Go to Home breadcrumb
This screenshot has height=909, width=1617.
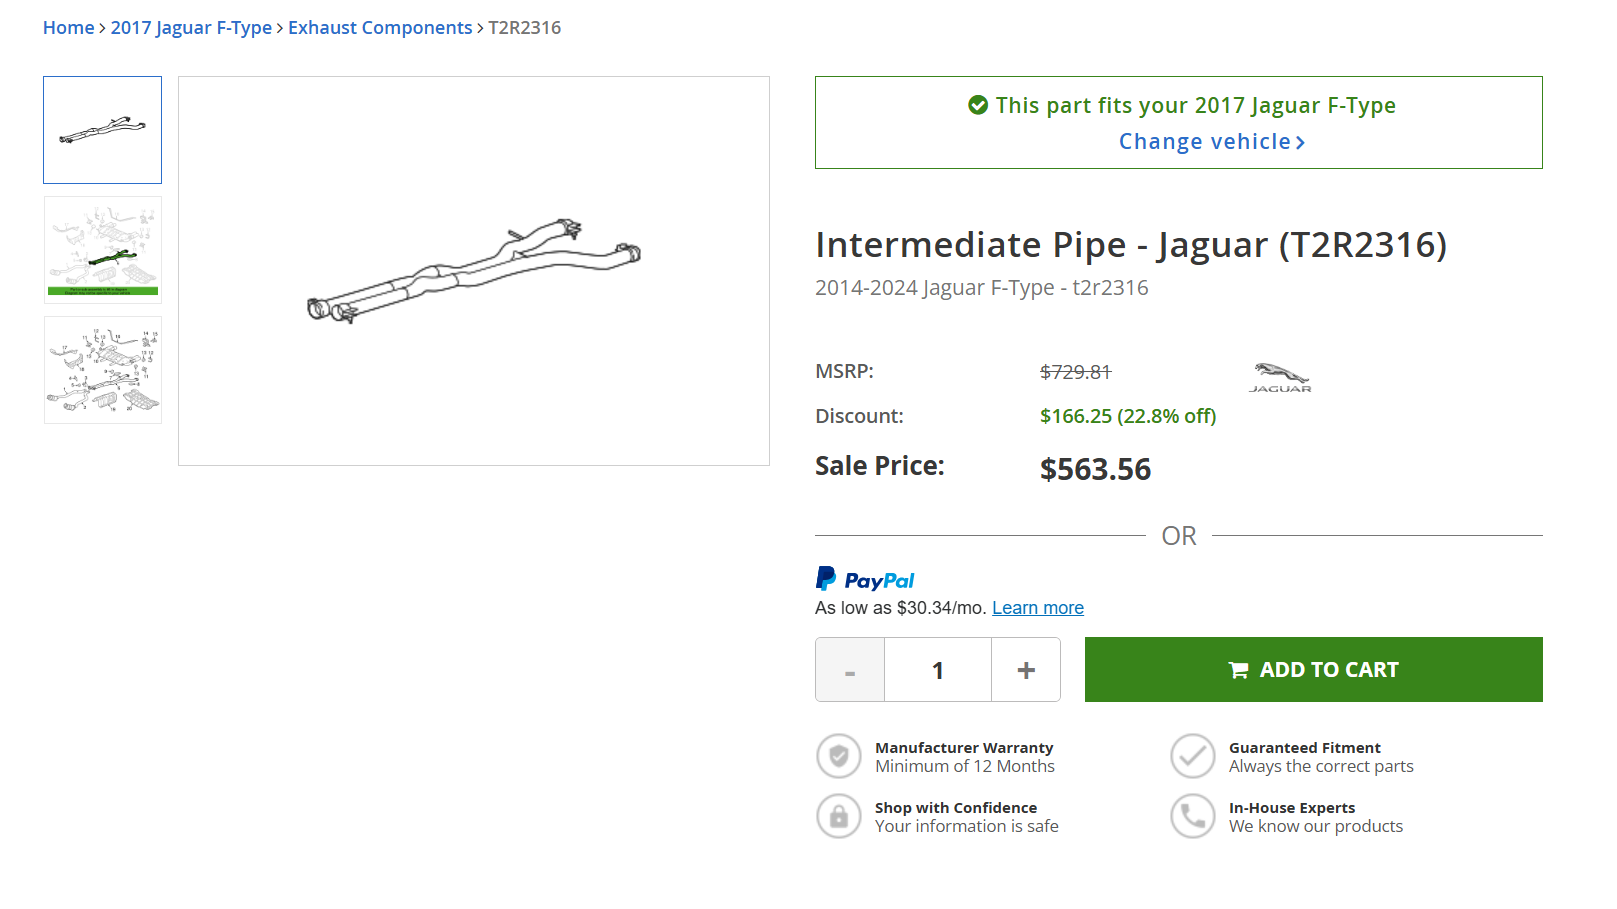68,28
